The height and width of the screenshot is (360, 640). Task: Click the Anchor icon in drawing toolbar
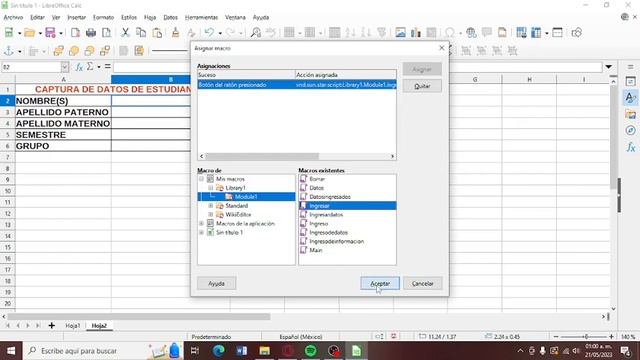coord(9,51)
